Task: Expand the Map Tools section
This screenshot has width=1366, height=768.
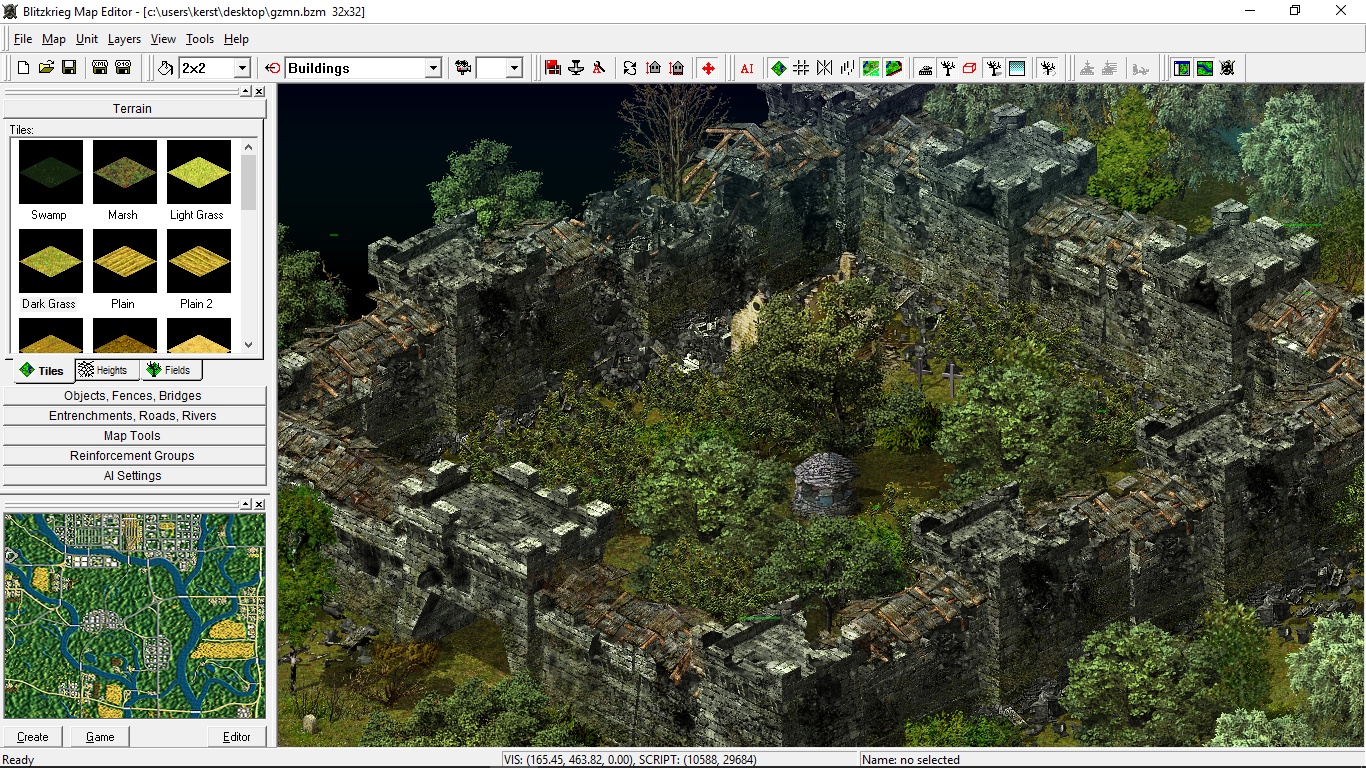Action: 134,436
